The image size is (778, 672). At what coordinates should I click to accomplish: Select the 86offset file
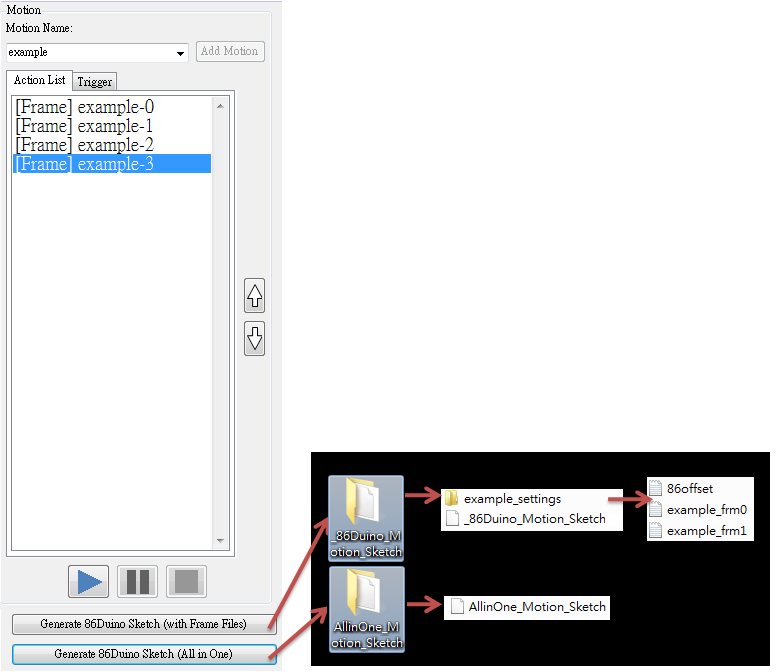(681, 489)
